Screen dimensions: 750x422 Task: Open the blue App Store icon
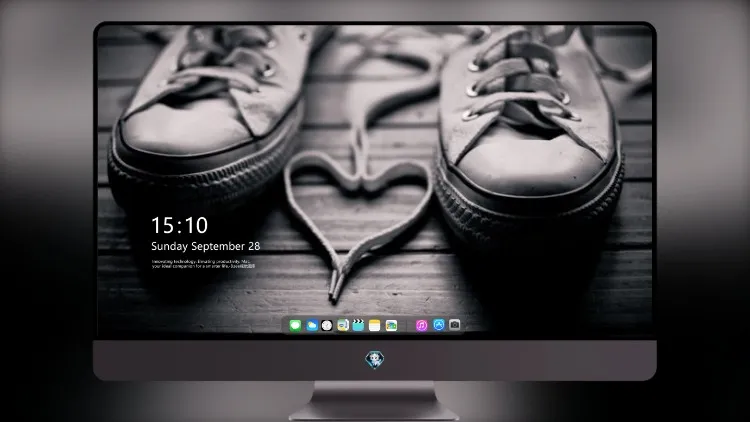439,325
